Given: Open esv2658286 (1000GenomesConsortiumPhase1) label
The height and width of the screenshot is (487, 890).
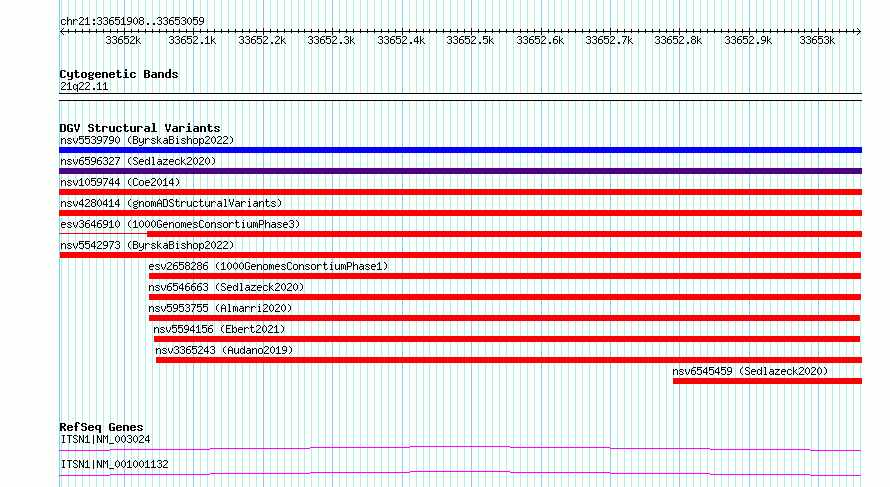Looking at the screenshot, I should point(268,266).
